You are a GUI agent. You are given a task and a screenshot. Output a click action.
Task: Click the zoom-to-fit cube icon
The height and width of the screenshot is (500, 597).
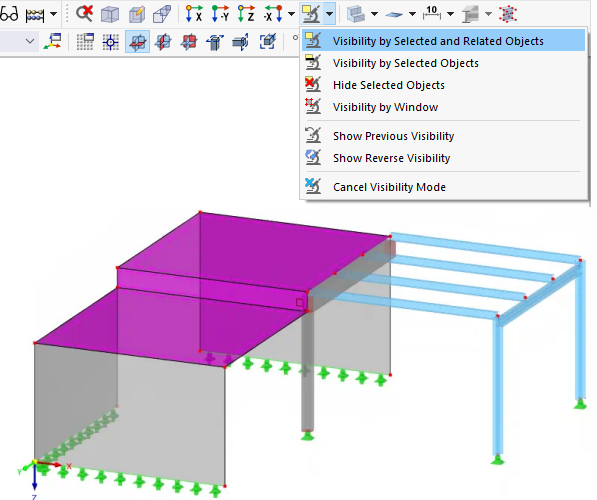(x=268, y=42)
